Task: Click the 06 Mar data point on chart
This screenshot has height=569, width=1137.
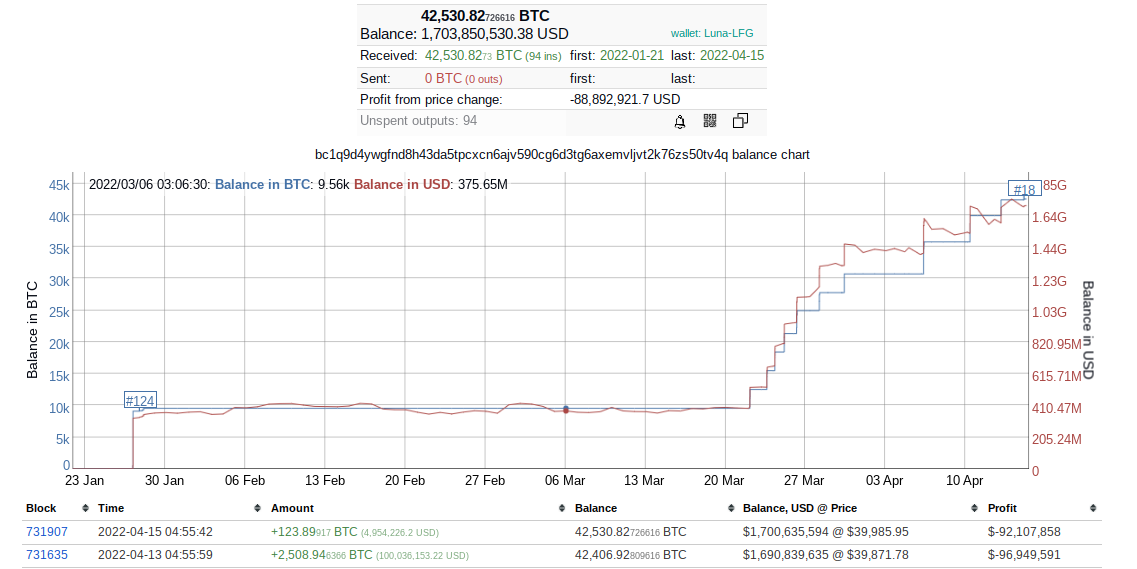Action: [566, 410]
